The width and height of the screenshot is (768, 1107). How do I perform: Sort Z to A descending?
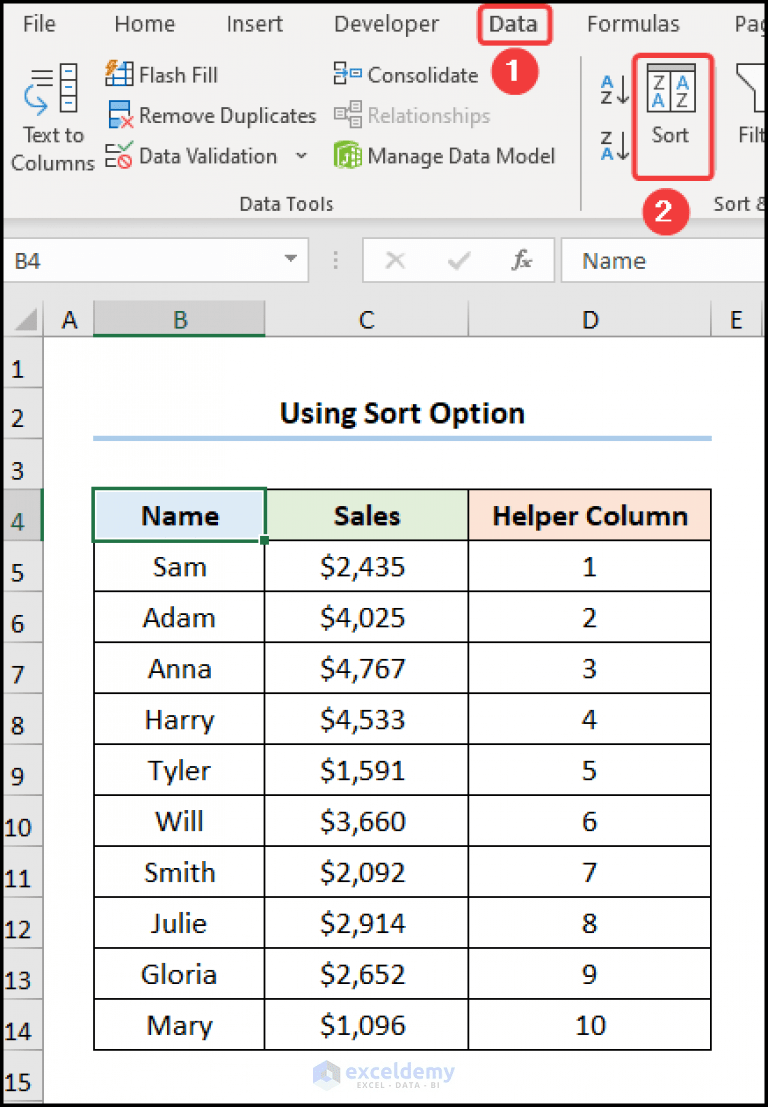614,146
